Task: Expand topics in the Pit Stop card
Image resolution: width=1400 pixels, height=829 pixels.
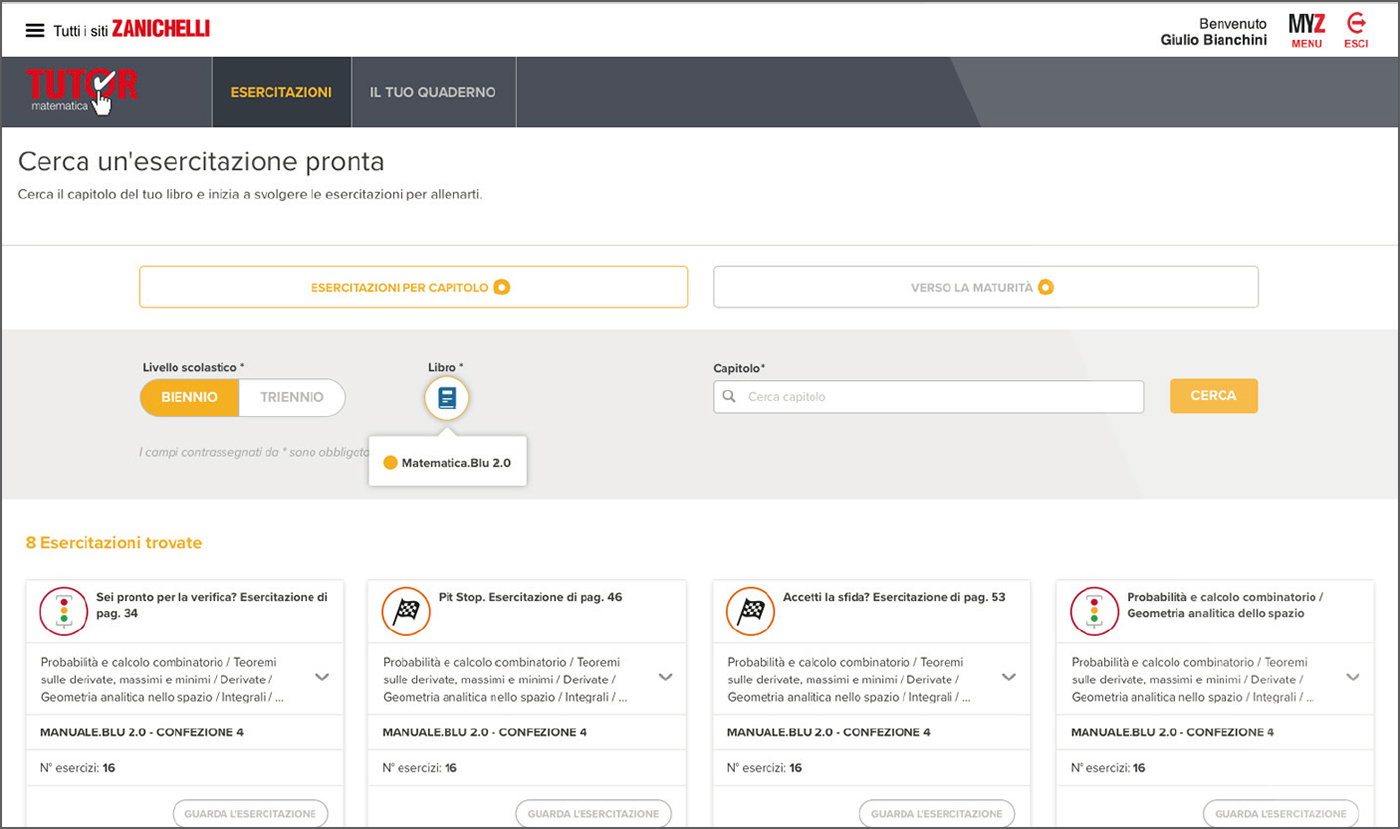Action: point(666,677)
